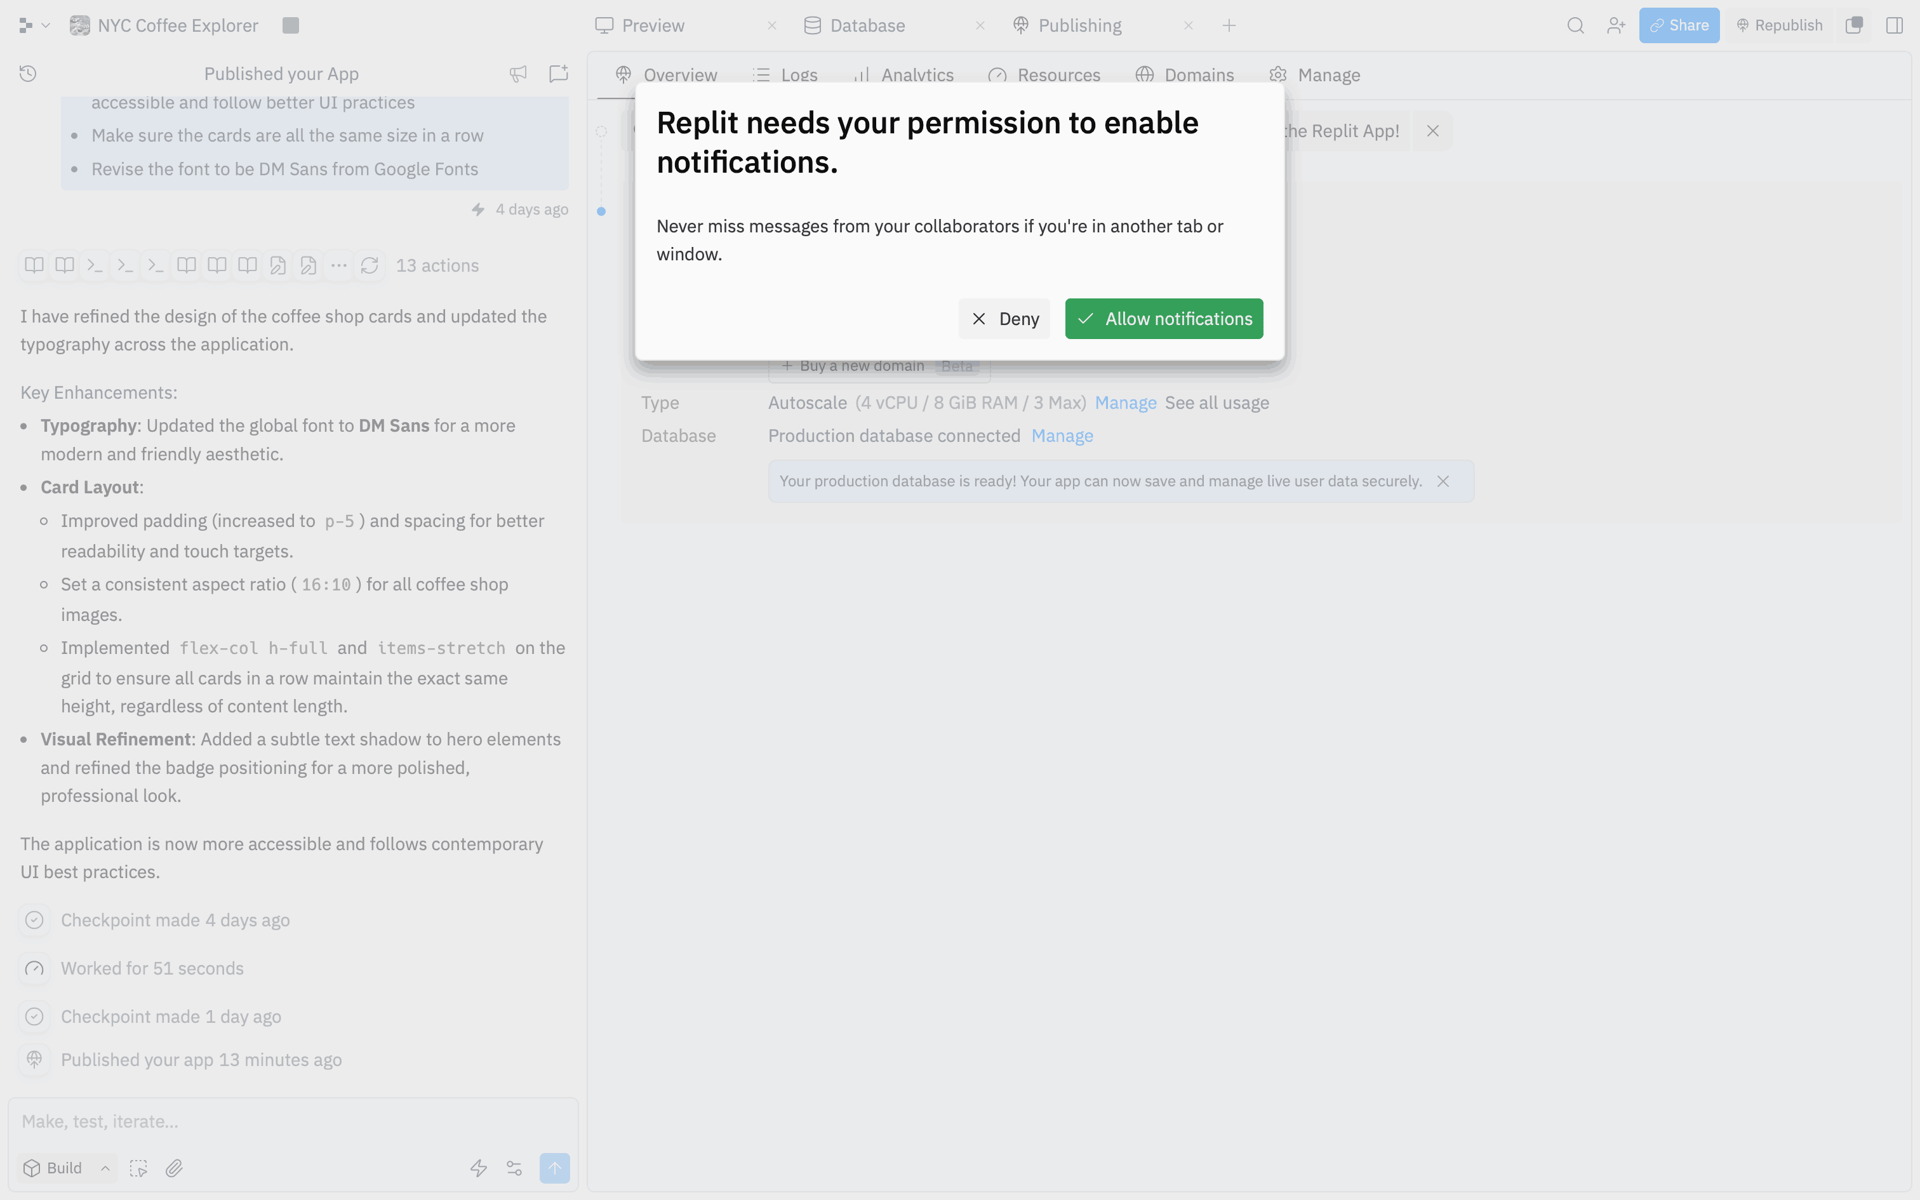
Task: Click Manage link for production database
Action: (x=1062, y=436)
